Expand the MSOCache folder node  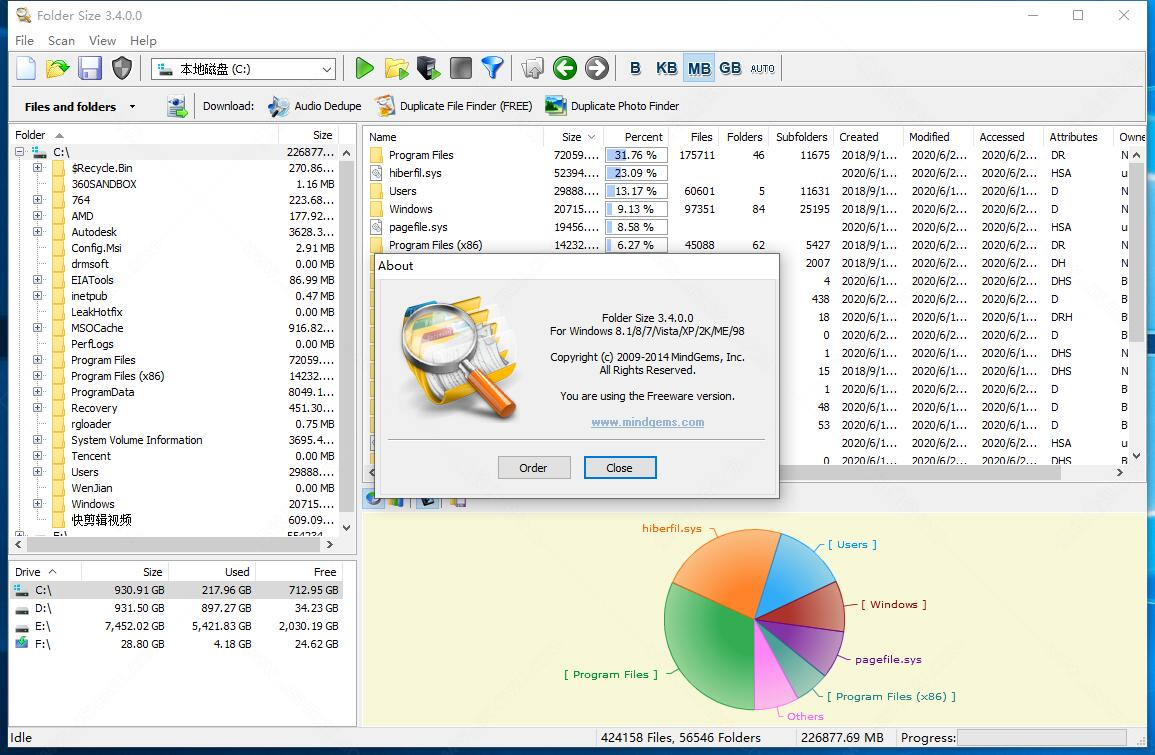[37, 328]
